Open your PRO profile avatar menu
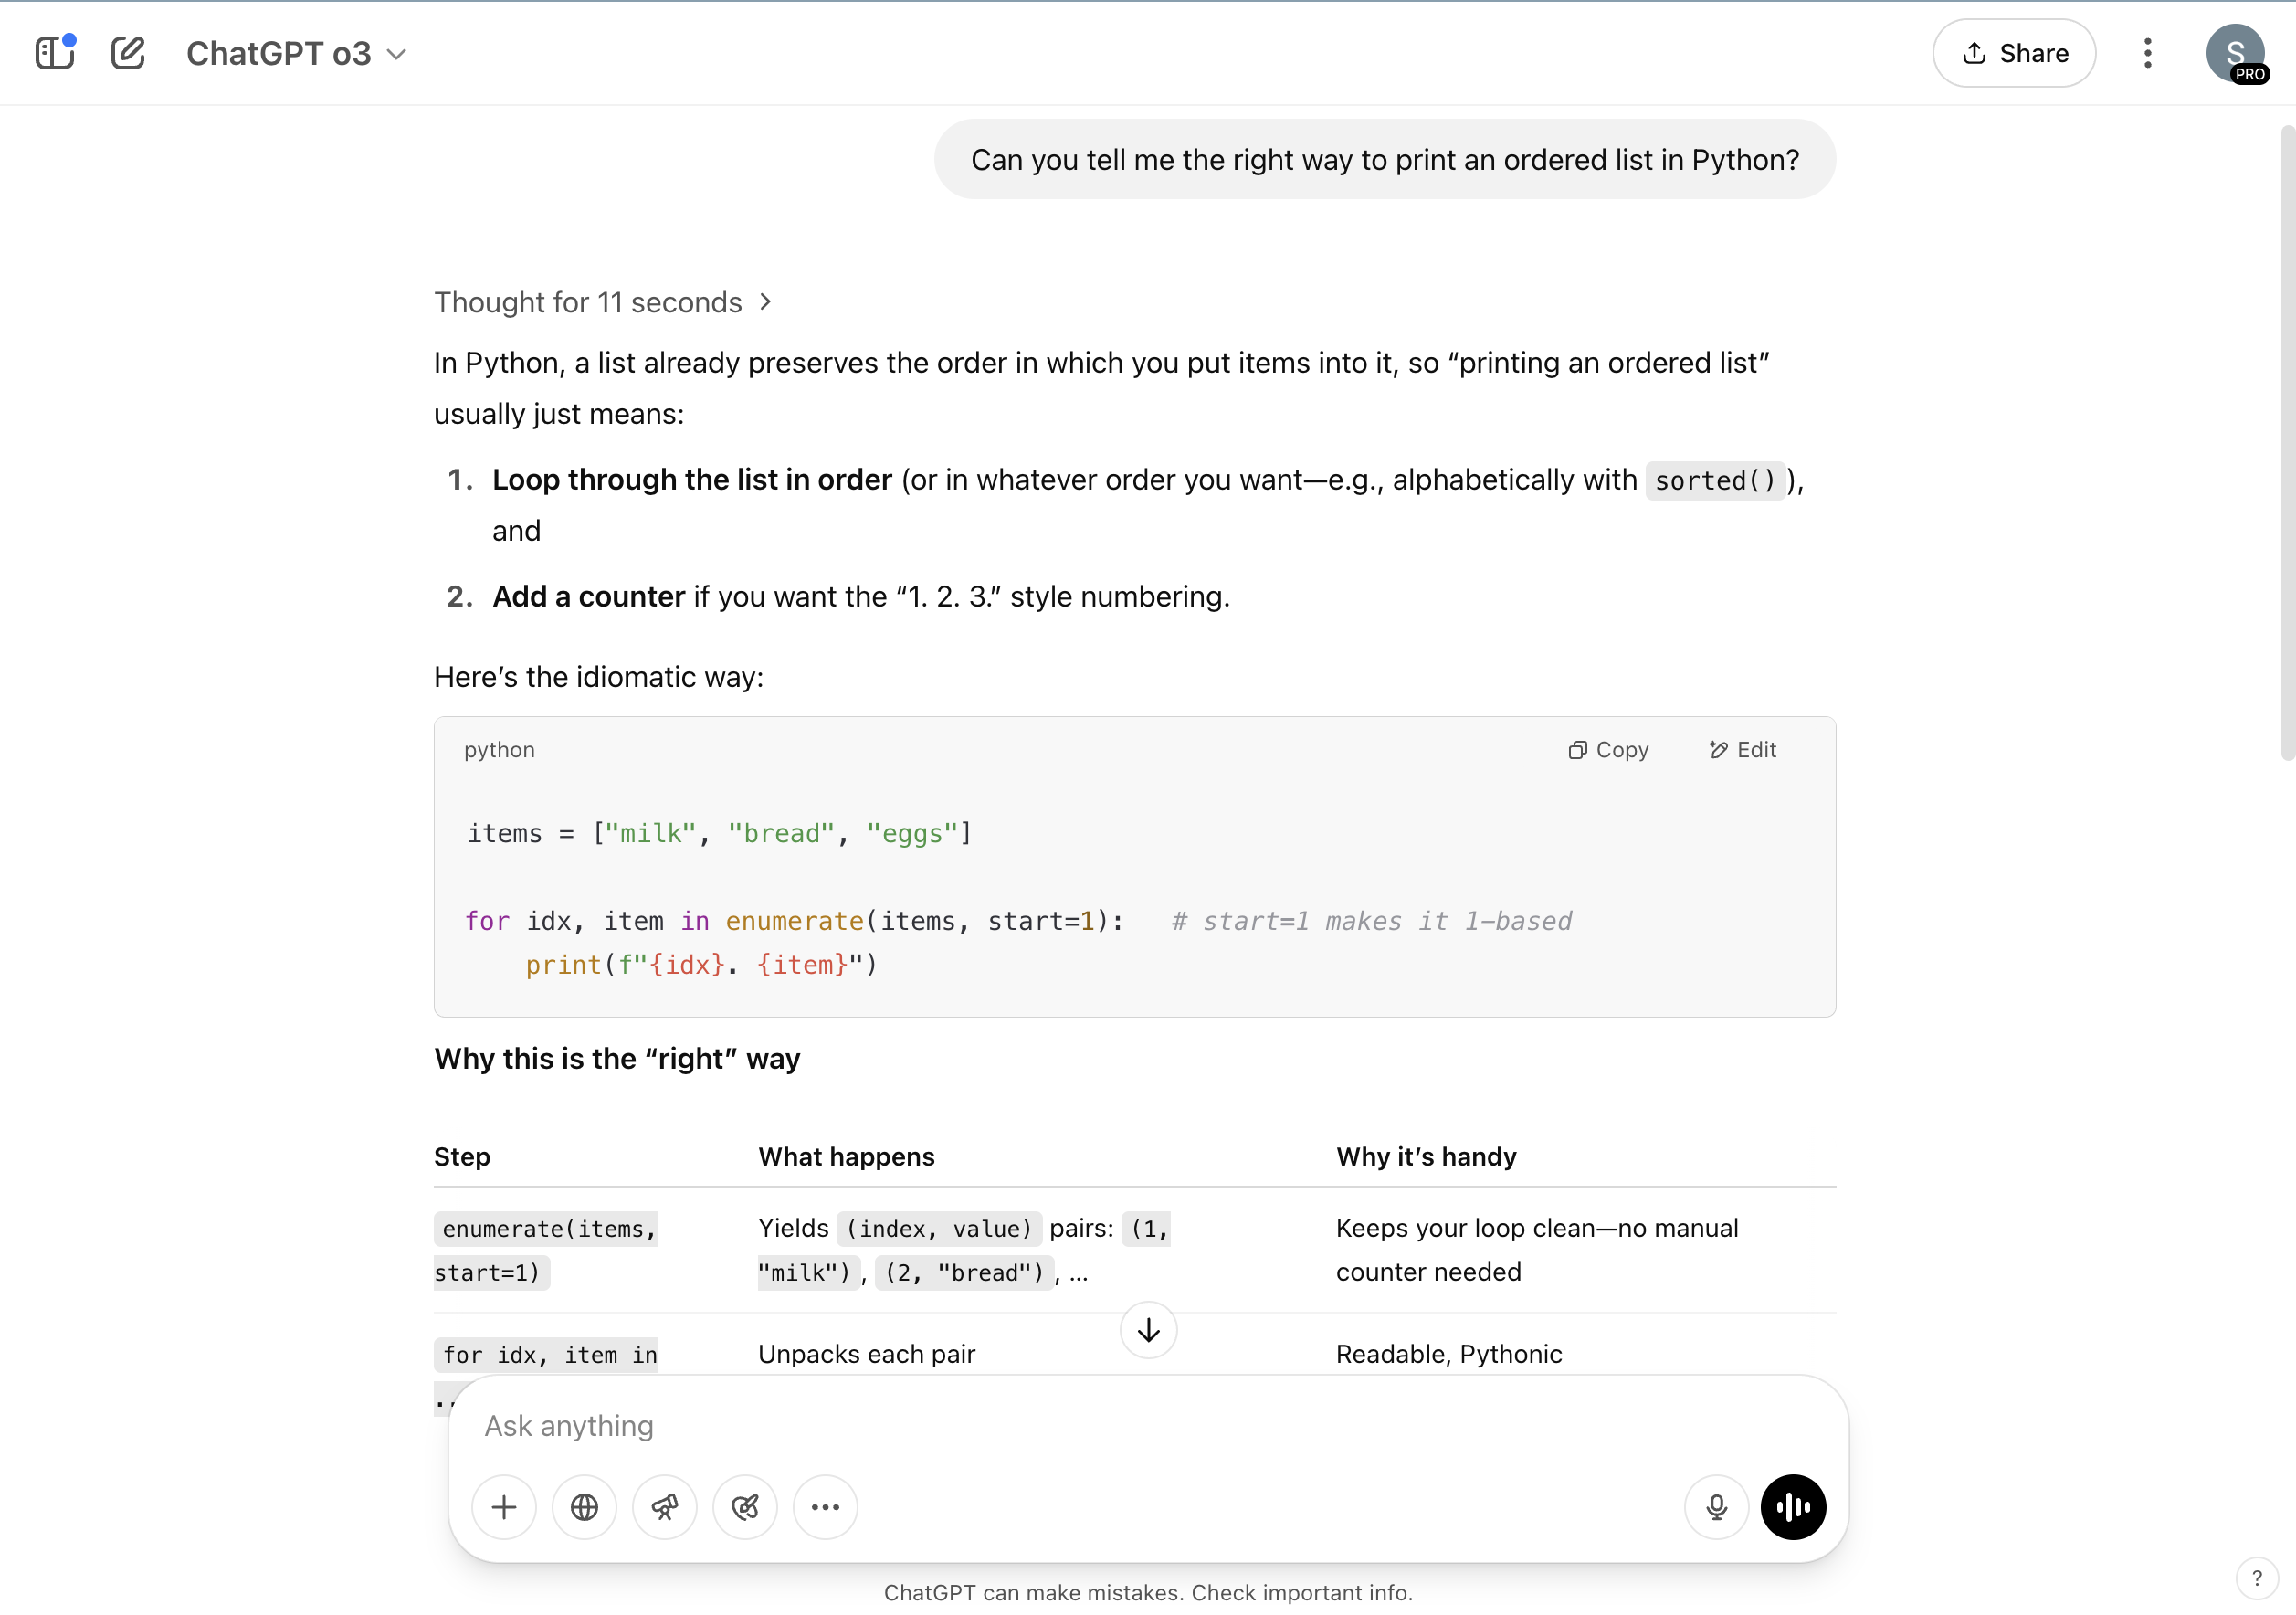The height and width of the screenshot is (1615, 2296). click(x=2237, y=53)
